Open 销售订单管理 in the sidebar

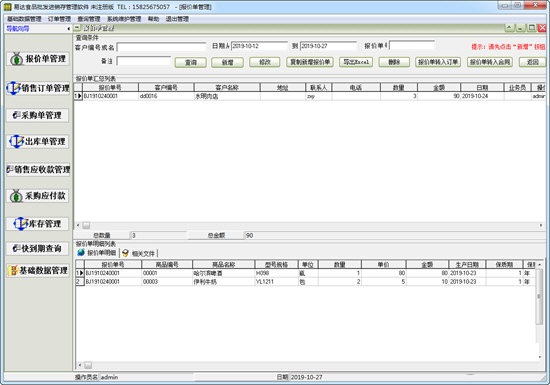(38, 88)
